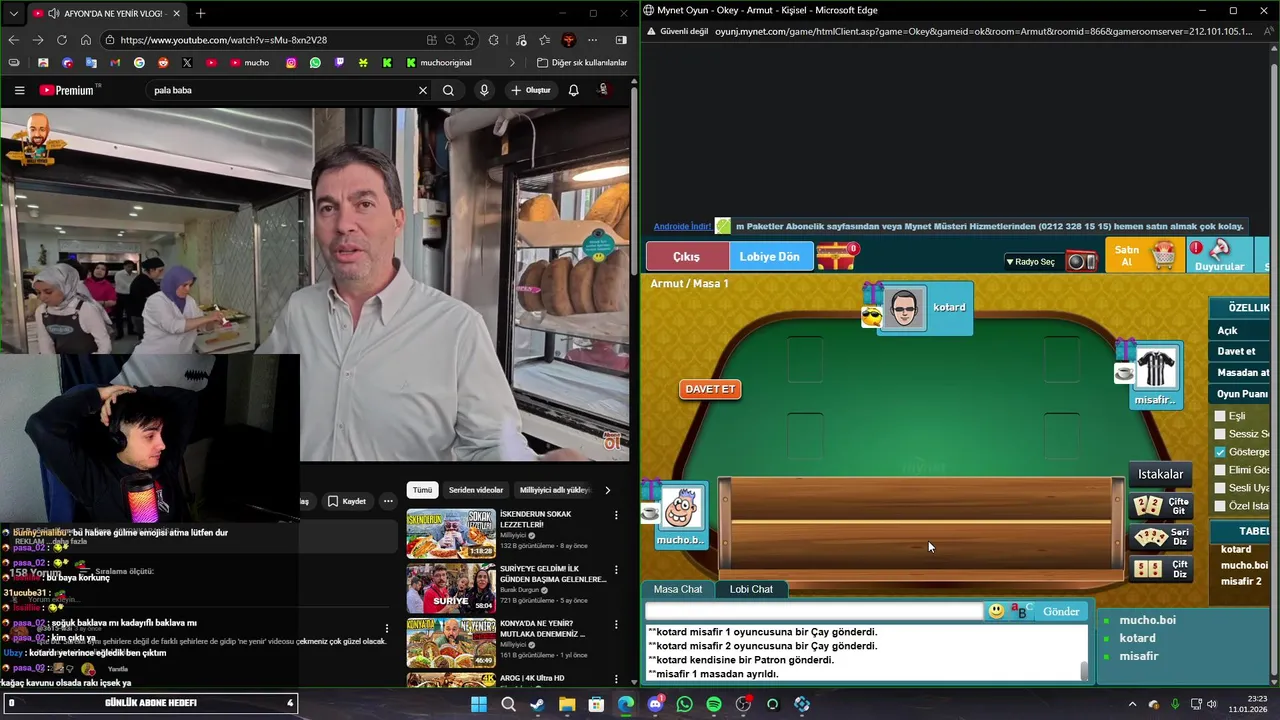Click the YouTube Oluştur button
This screenshot has height=720, width=1280.
[x=531, y=90]
